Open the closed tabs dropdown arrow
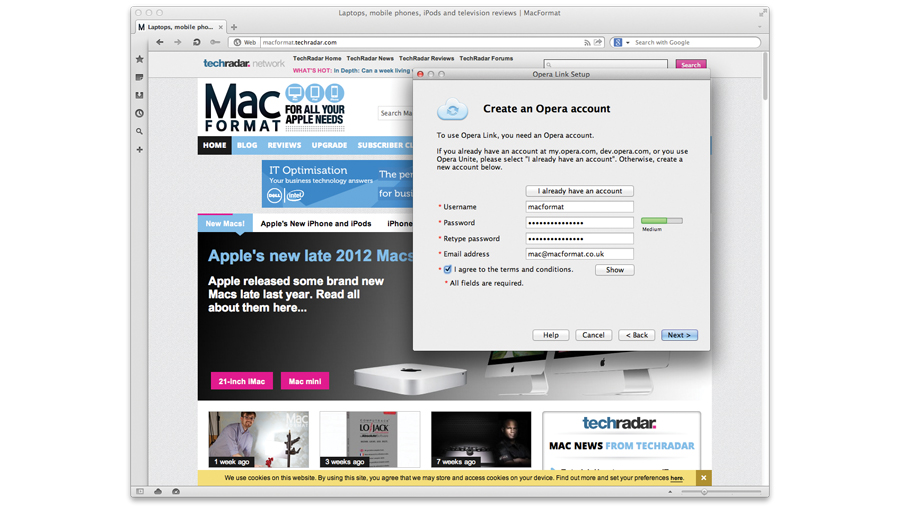This screenshot has width=900, height=506. (x=759, y=27)
